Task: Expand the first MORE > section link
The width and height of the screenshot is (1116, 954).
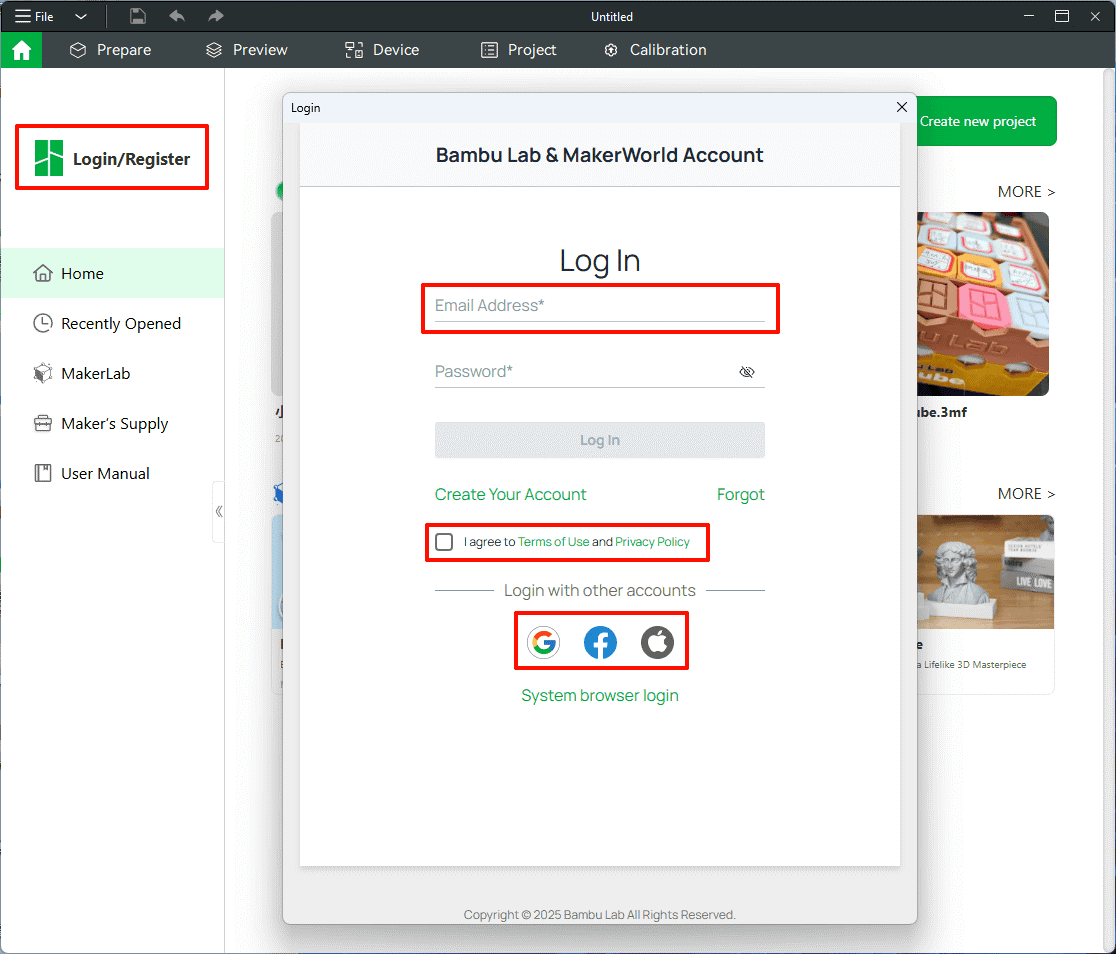Action: 1026,192
